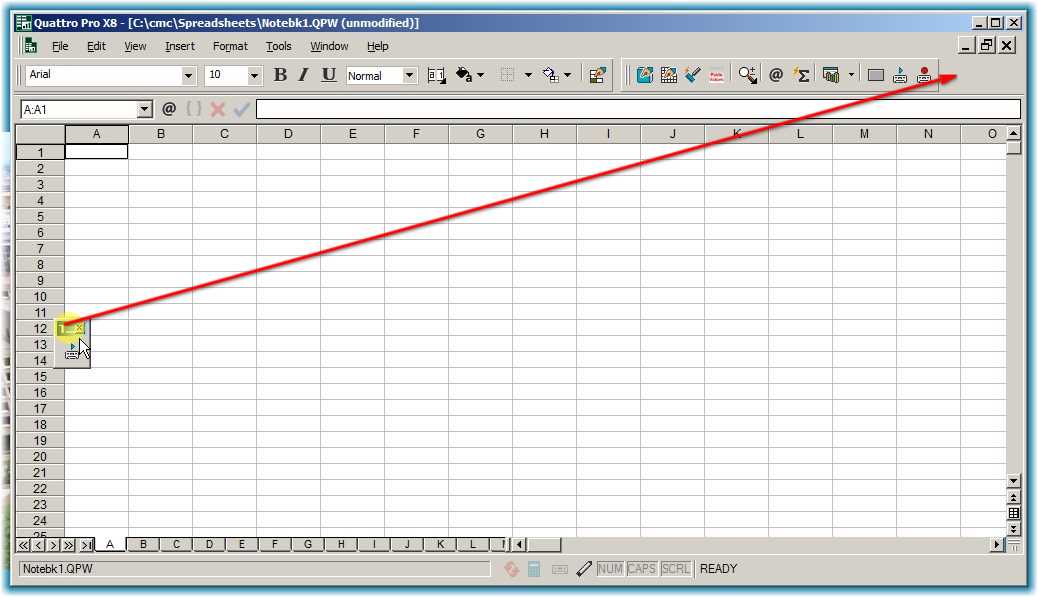
Task: Toggle Bold formatting
Action: point(280,75)
